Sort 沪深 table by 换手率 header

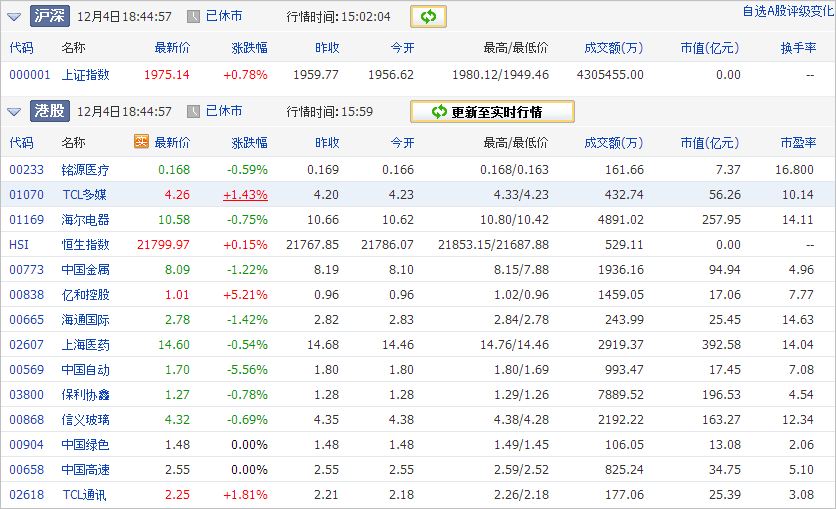[798, 48]
